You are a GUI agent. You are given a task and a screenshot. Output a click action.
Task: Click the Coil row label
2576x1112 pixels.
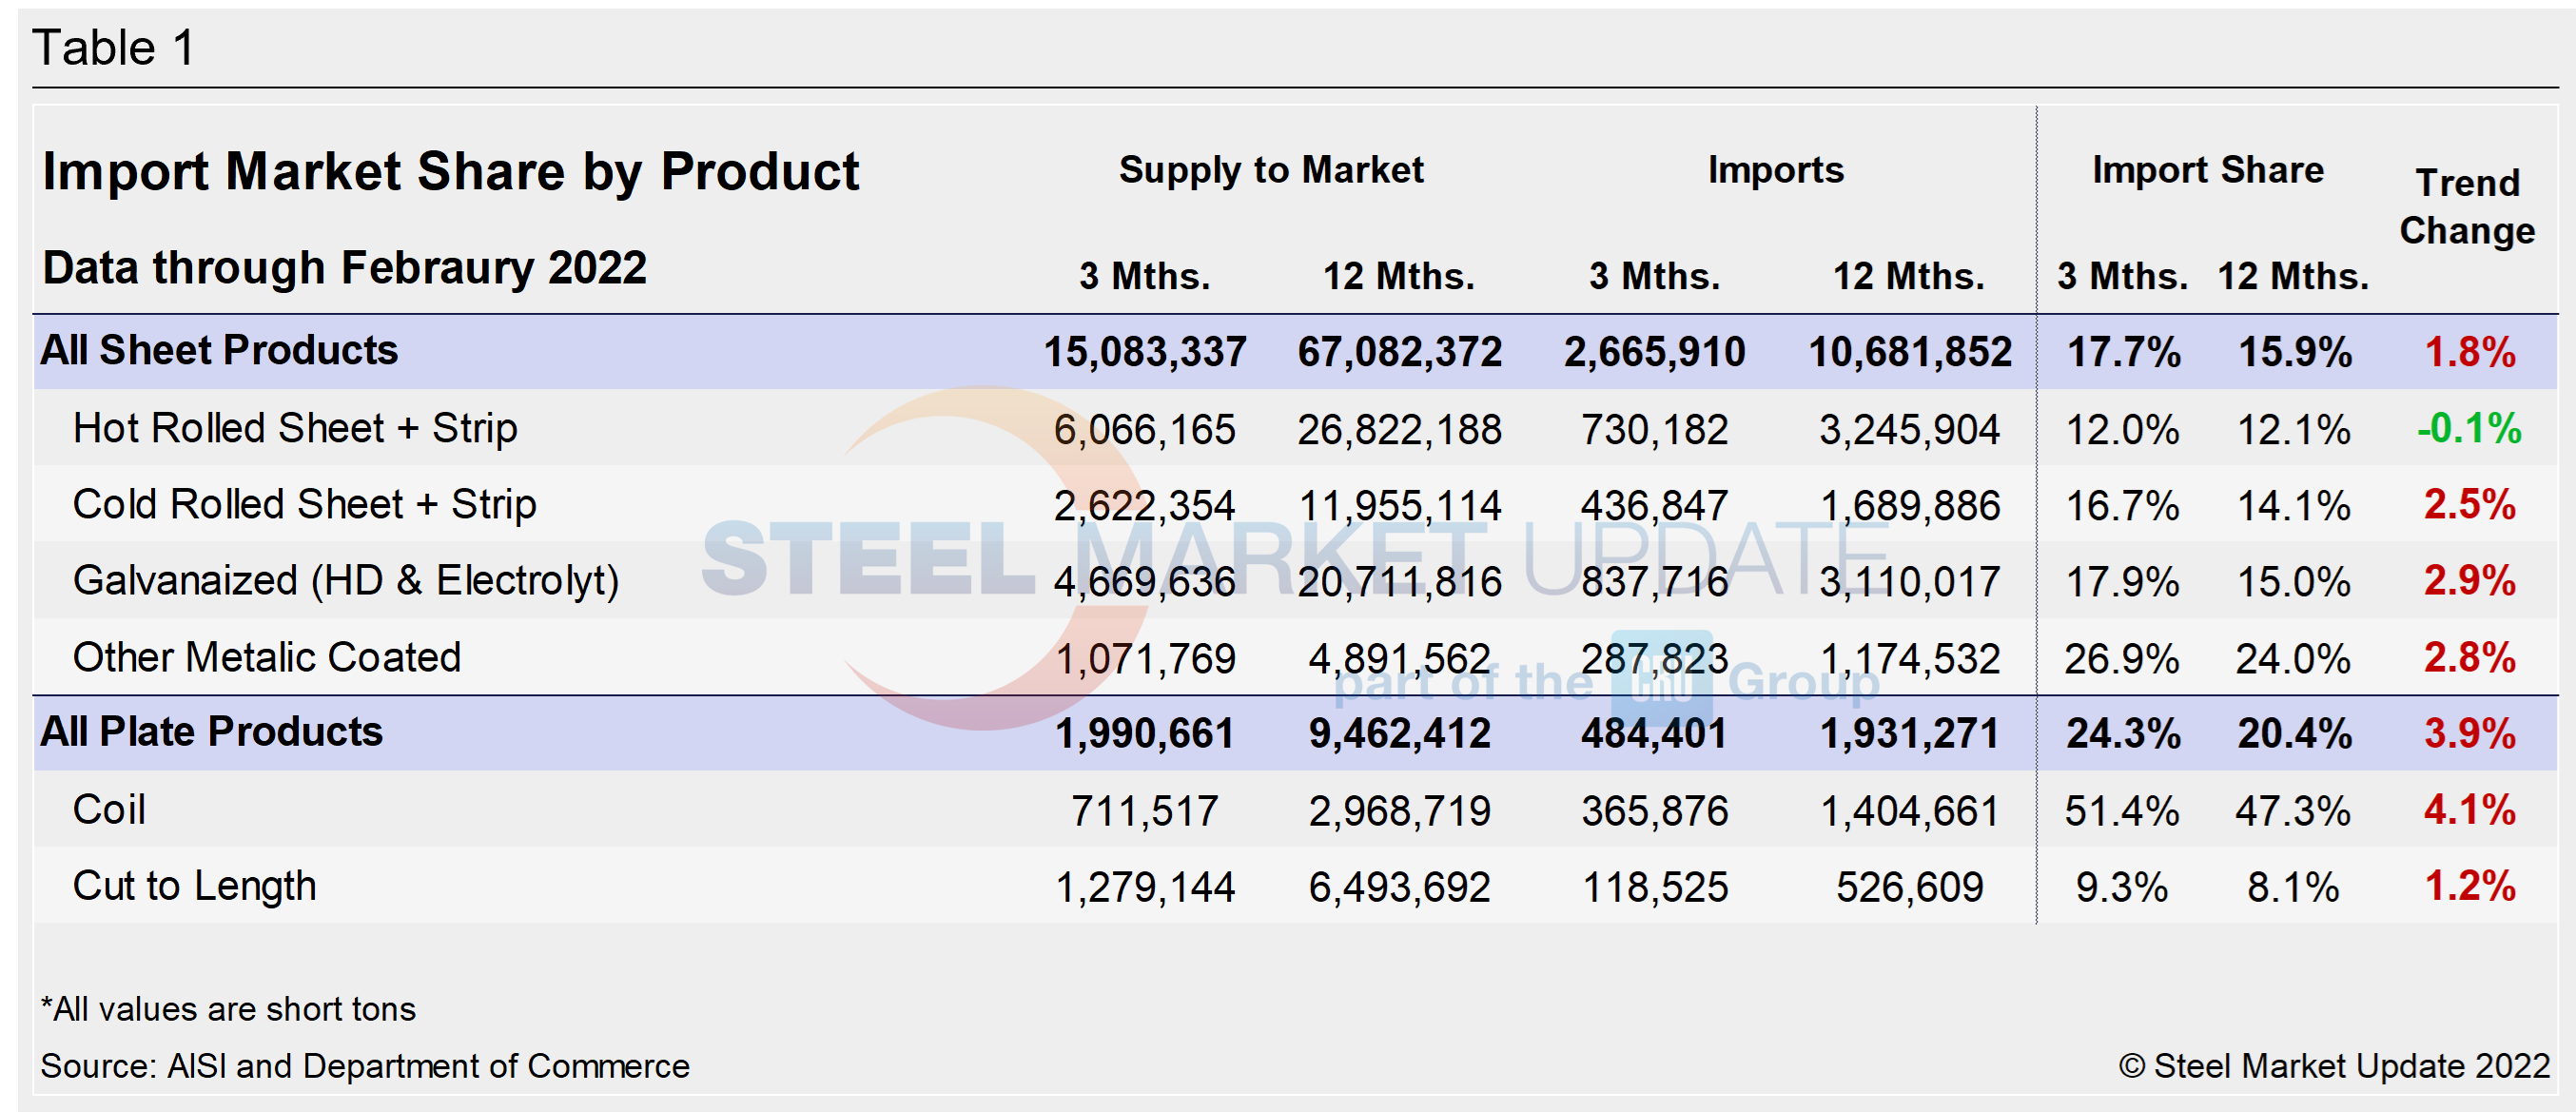110,810
